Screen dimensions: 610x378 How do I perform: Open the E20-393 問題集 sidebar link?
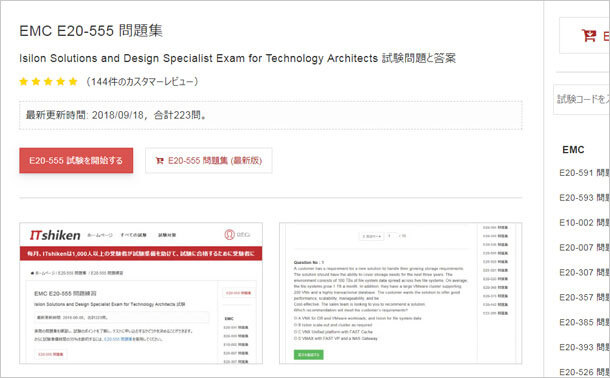[x=584, y=347]
